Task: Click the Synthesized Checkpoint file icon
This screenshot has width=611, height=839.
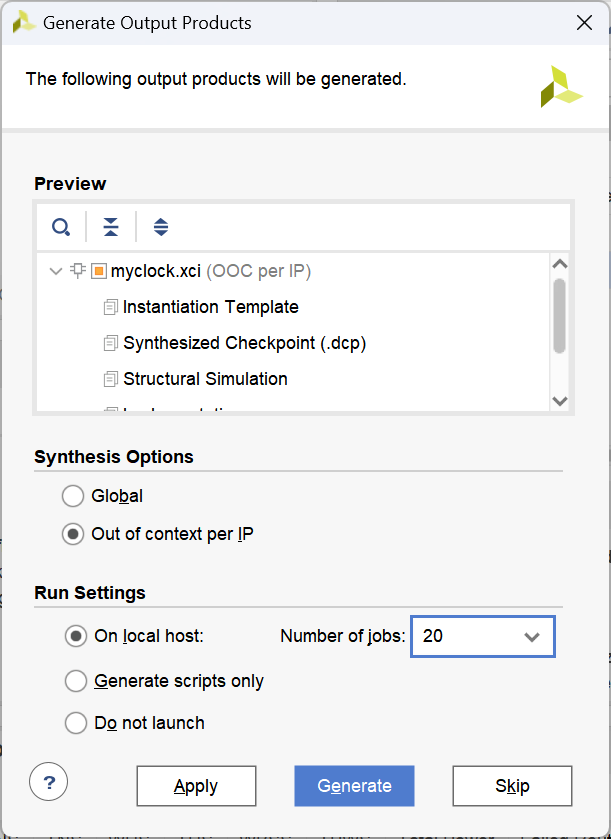Action: tap(110, 343)
